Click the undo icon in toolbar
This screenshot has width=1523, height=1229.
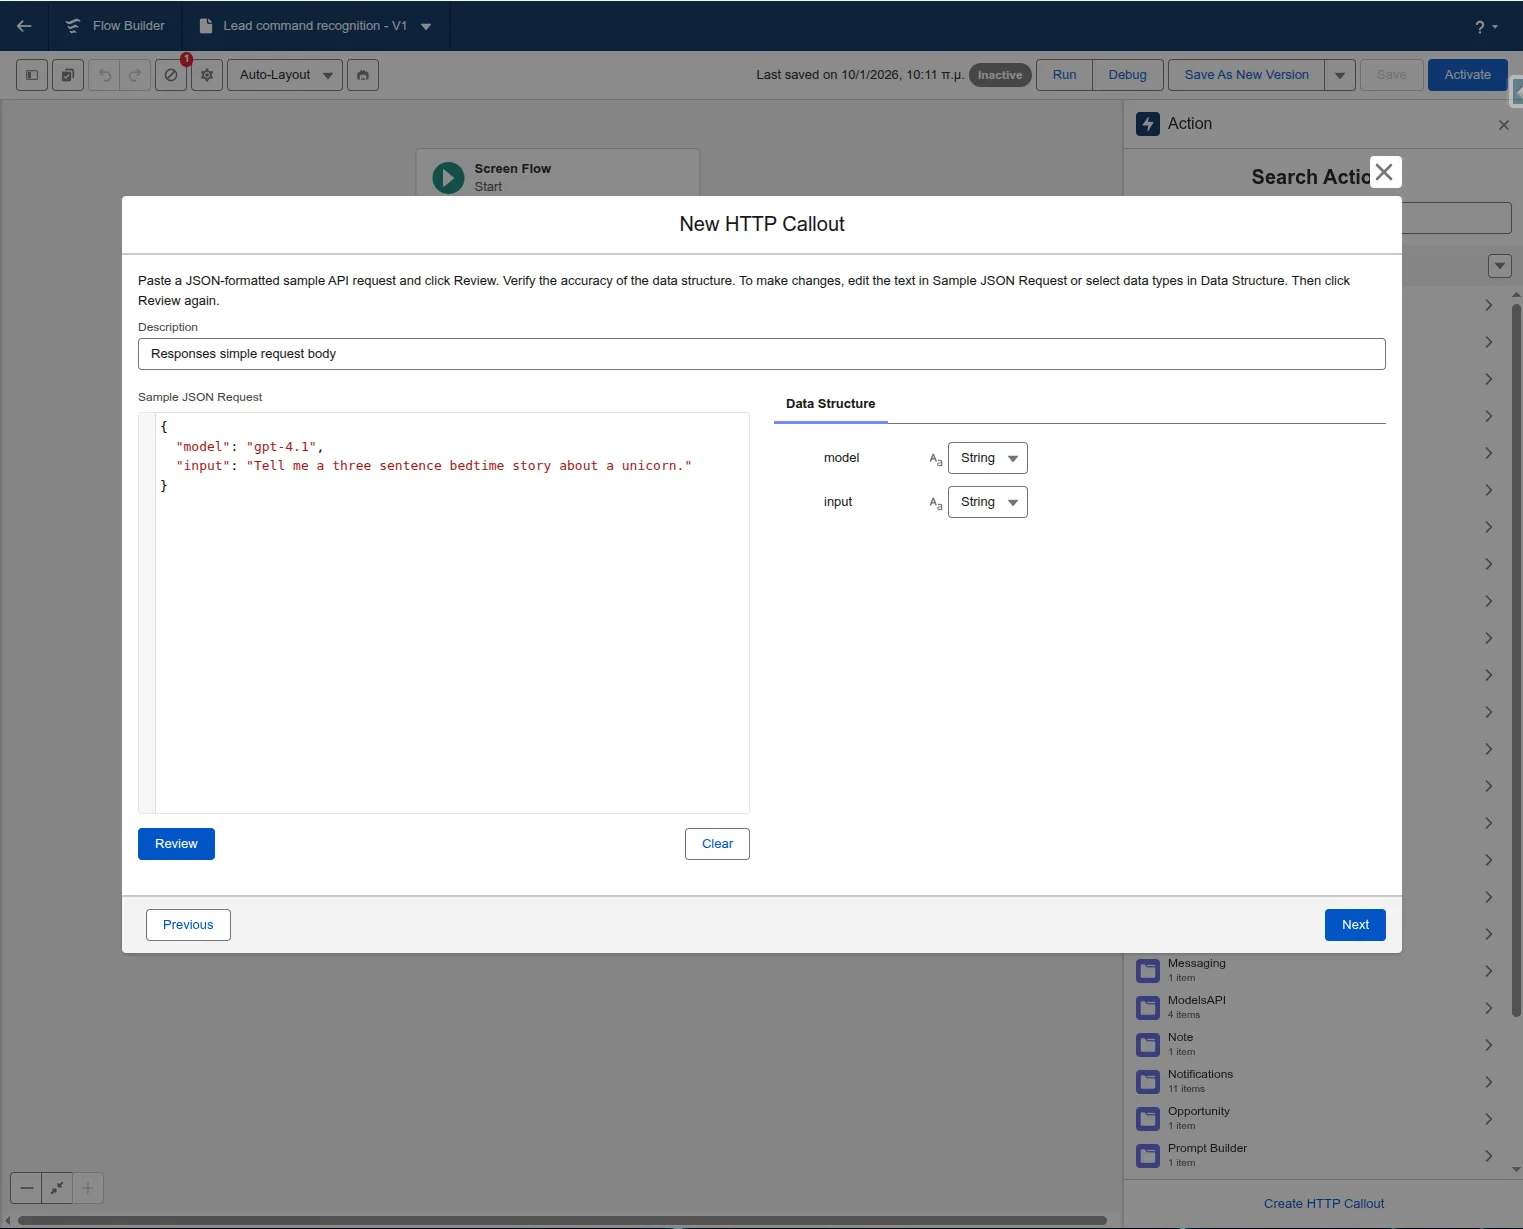coord(104,75)
